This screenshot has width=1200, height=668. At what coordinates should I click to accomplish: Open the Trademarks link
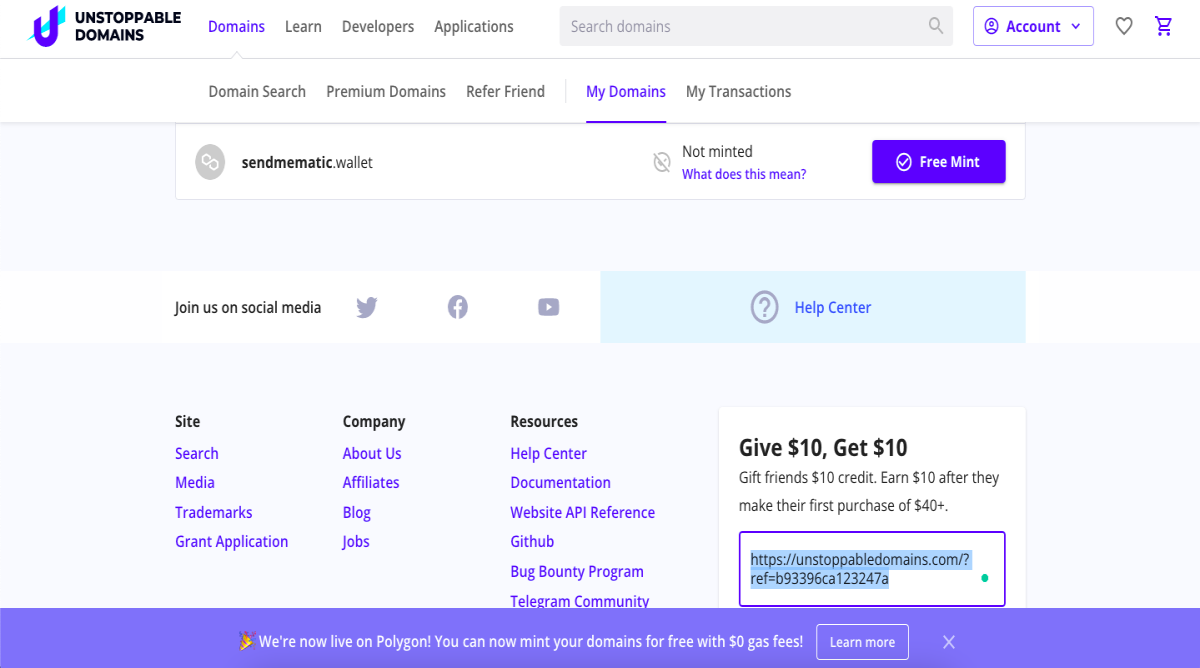coord(214,512)
